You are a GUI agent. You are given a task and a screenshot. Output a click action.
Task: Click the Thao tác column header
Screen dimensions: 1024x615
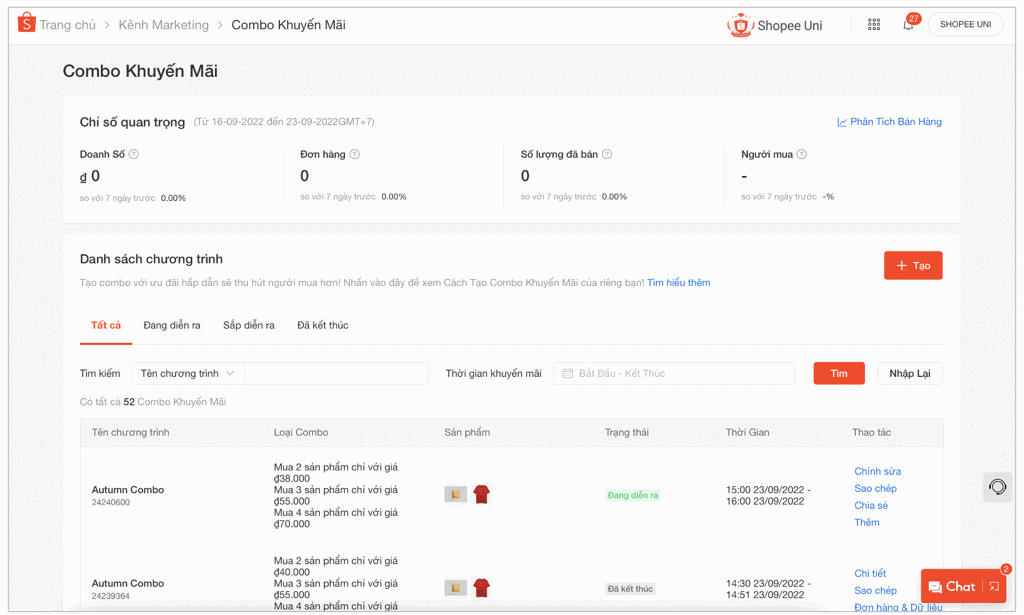click(872, 432)
